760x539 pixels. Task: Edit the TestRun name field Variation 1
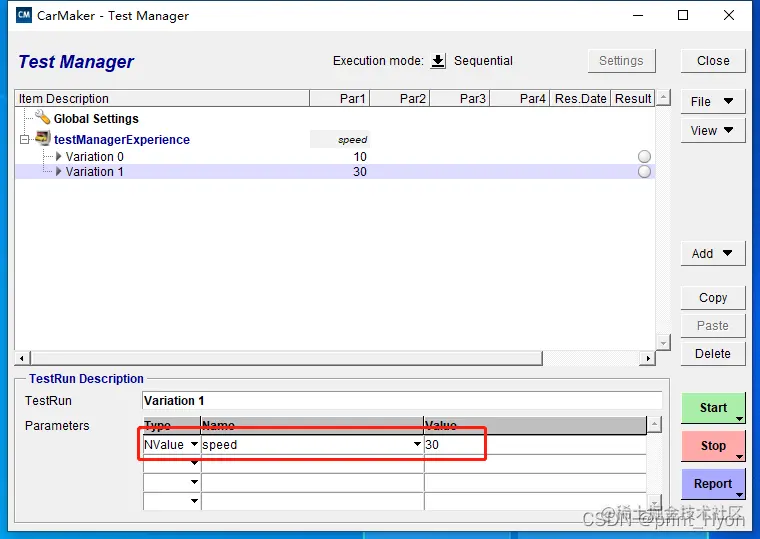(402, 401)
